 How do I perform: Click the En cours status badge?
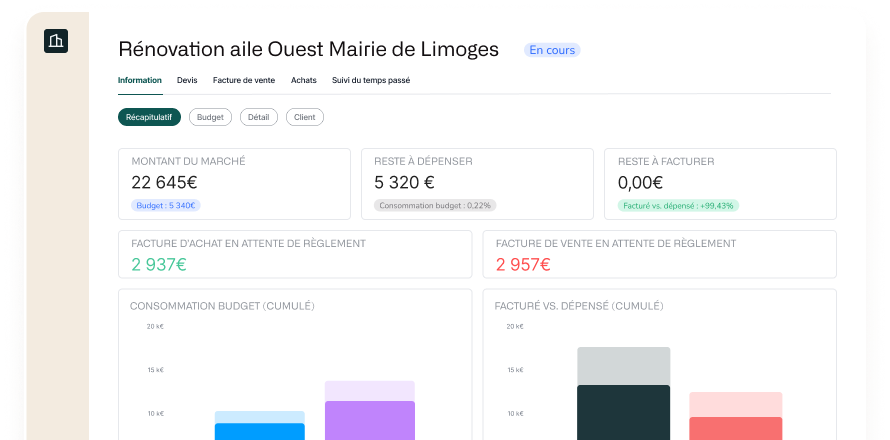(x=552, y=50)
